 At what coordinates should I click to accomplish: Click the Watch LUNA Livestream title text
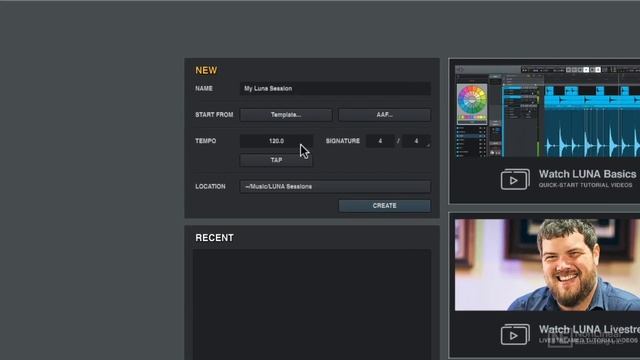pos(589,329)
